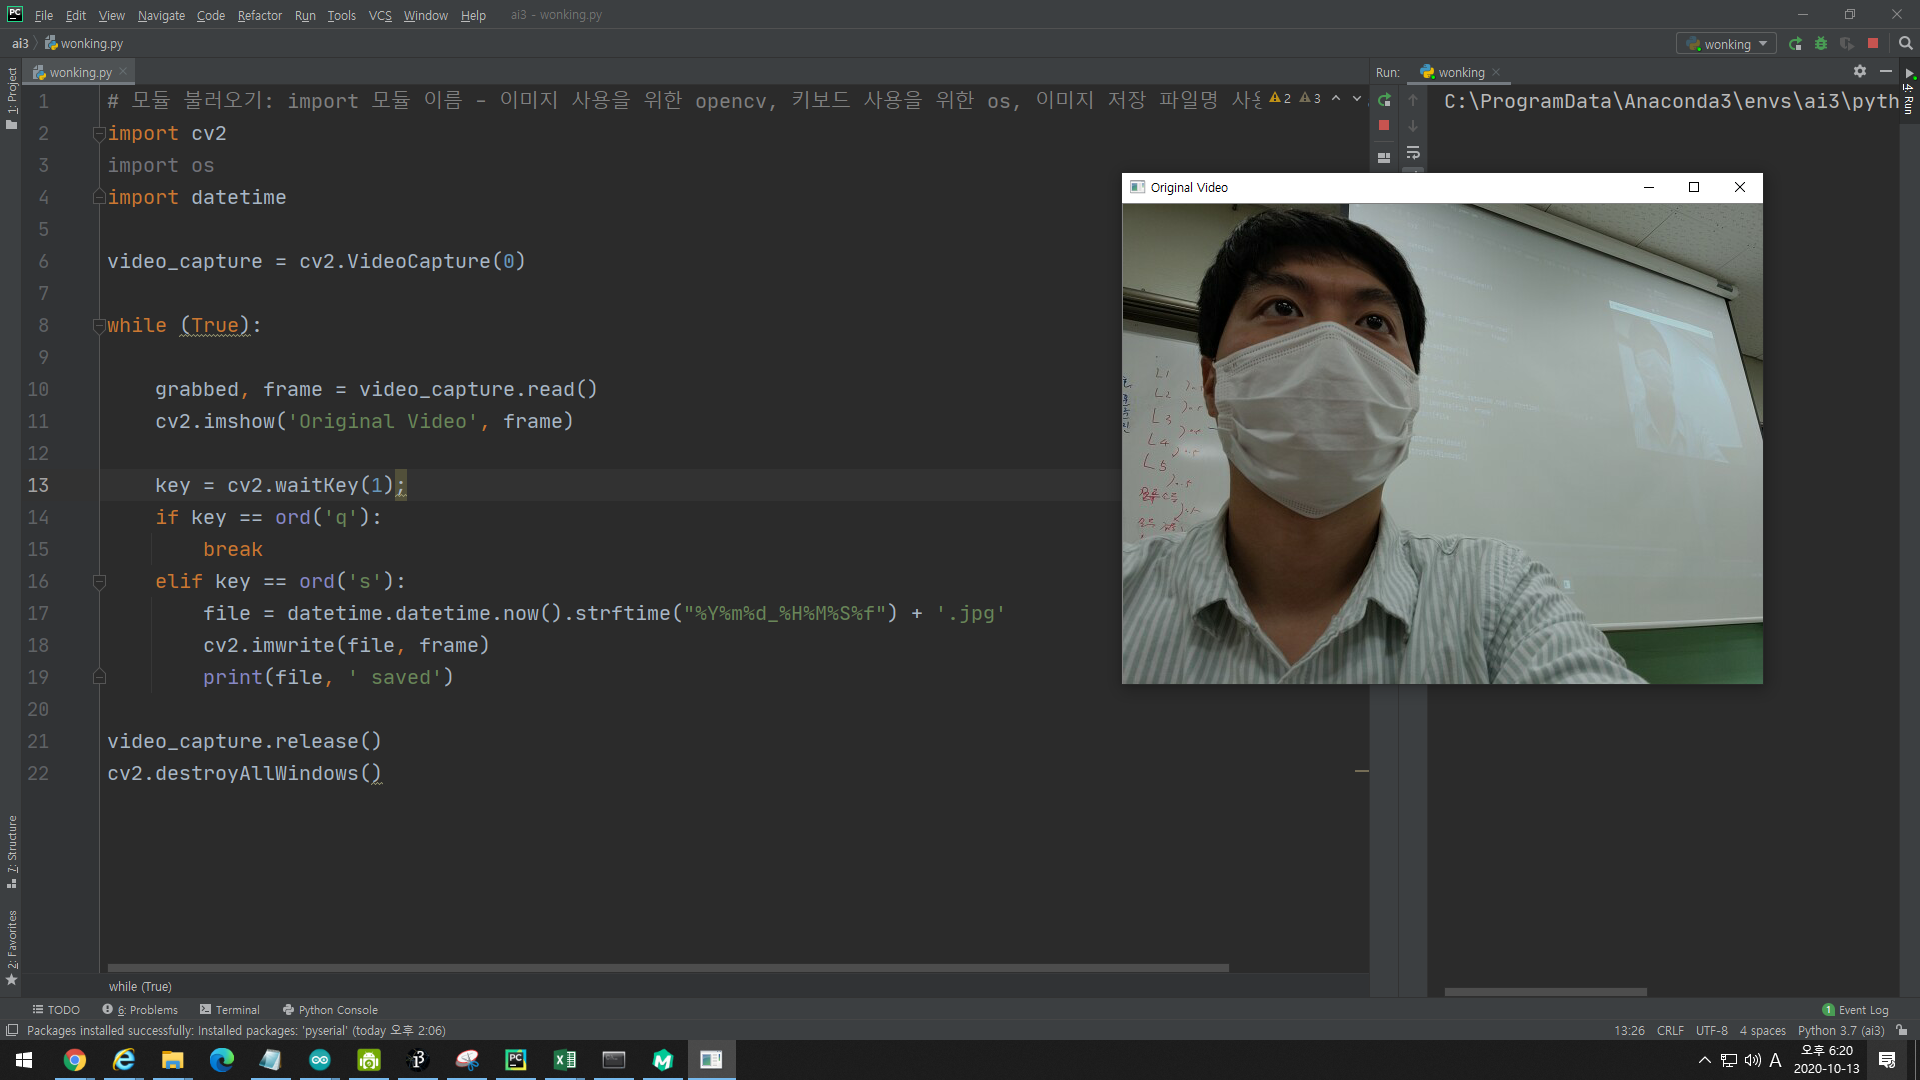Select the wonking.py editor tab
The height and width of the screenshot is (1080, 1920).
coord(80,72)
